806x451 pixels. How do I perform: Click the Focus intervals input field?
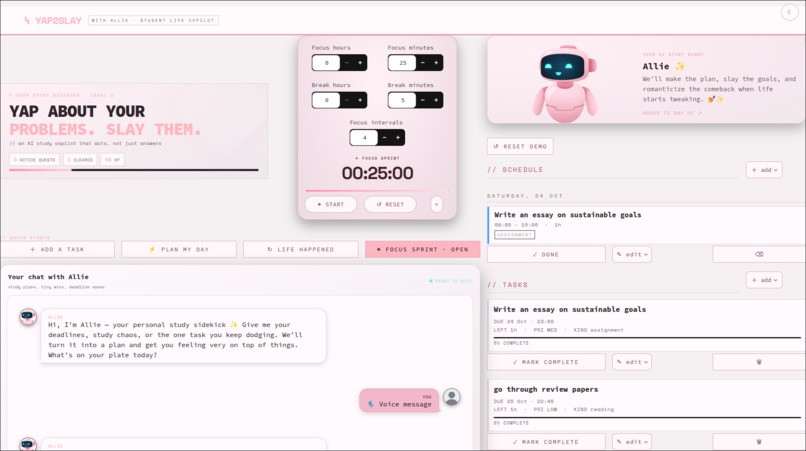pyautogui.click(x=364, y=138)
